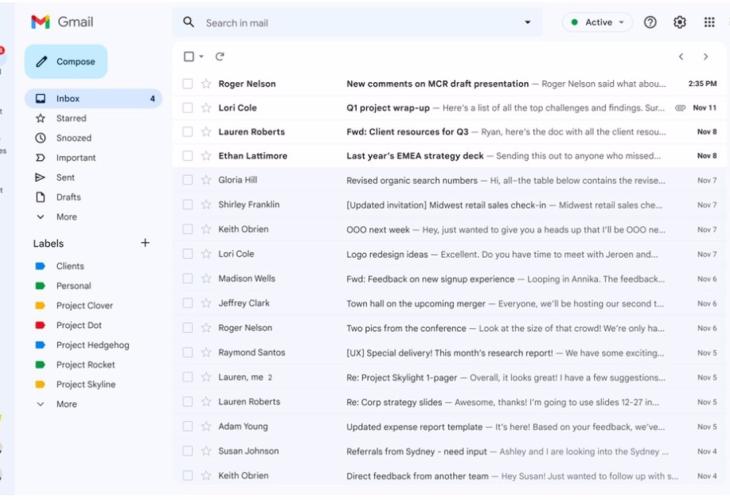This screenshot has width=730, height=500.
Task: Tick the checkbox beside Shirley Franklin's email
Action: [188, 205]
